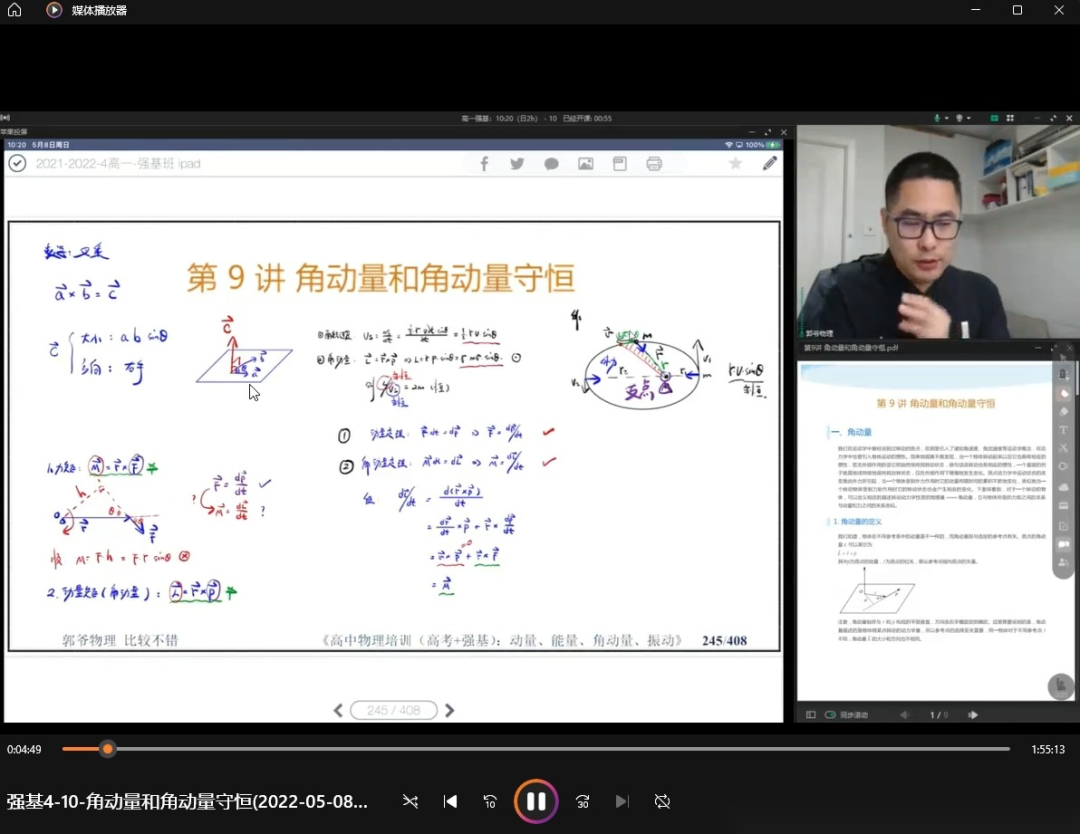1080x834 pixels.
Task: Click the media player app title
Action: click(99, 10)
